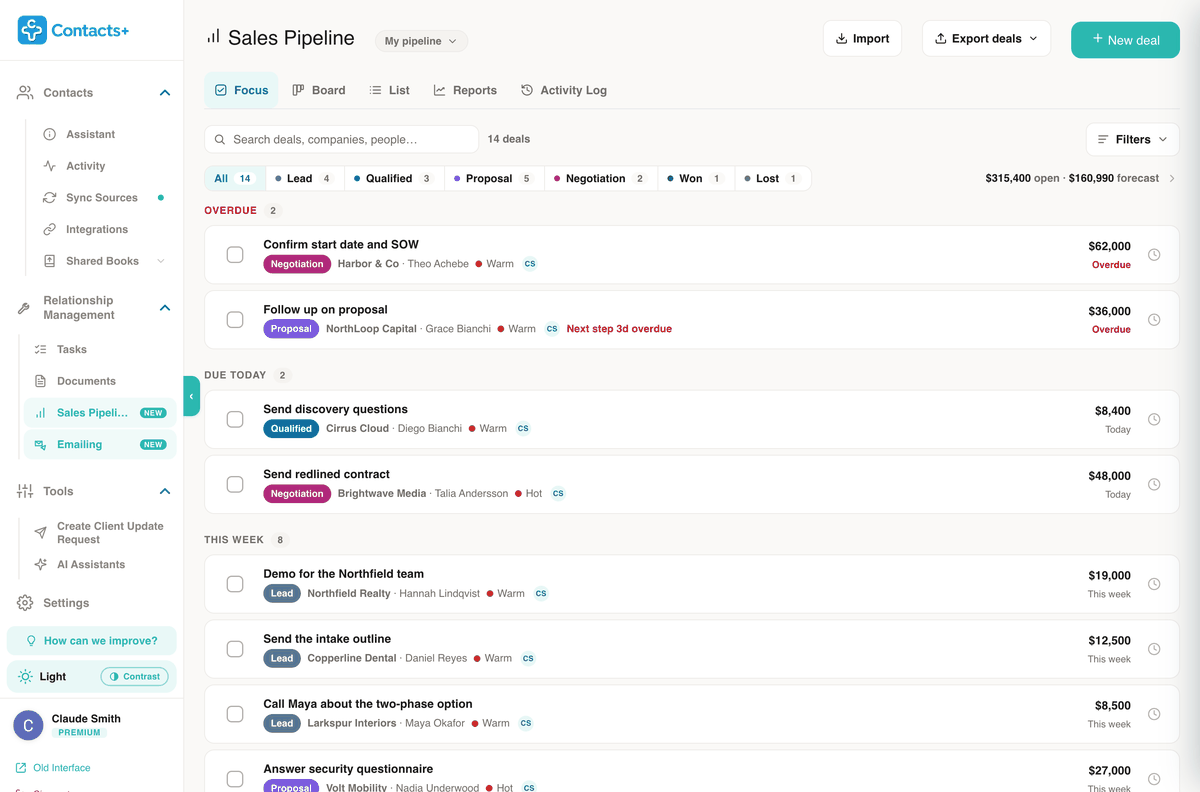Expand the Shared Books submenu
1200x792 pixels.
tap(161, 261)
